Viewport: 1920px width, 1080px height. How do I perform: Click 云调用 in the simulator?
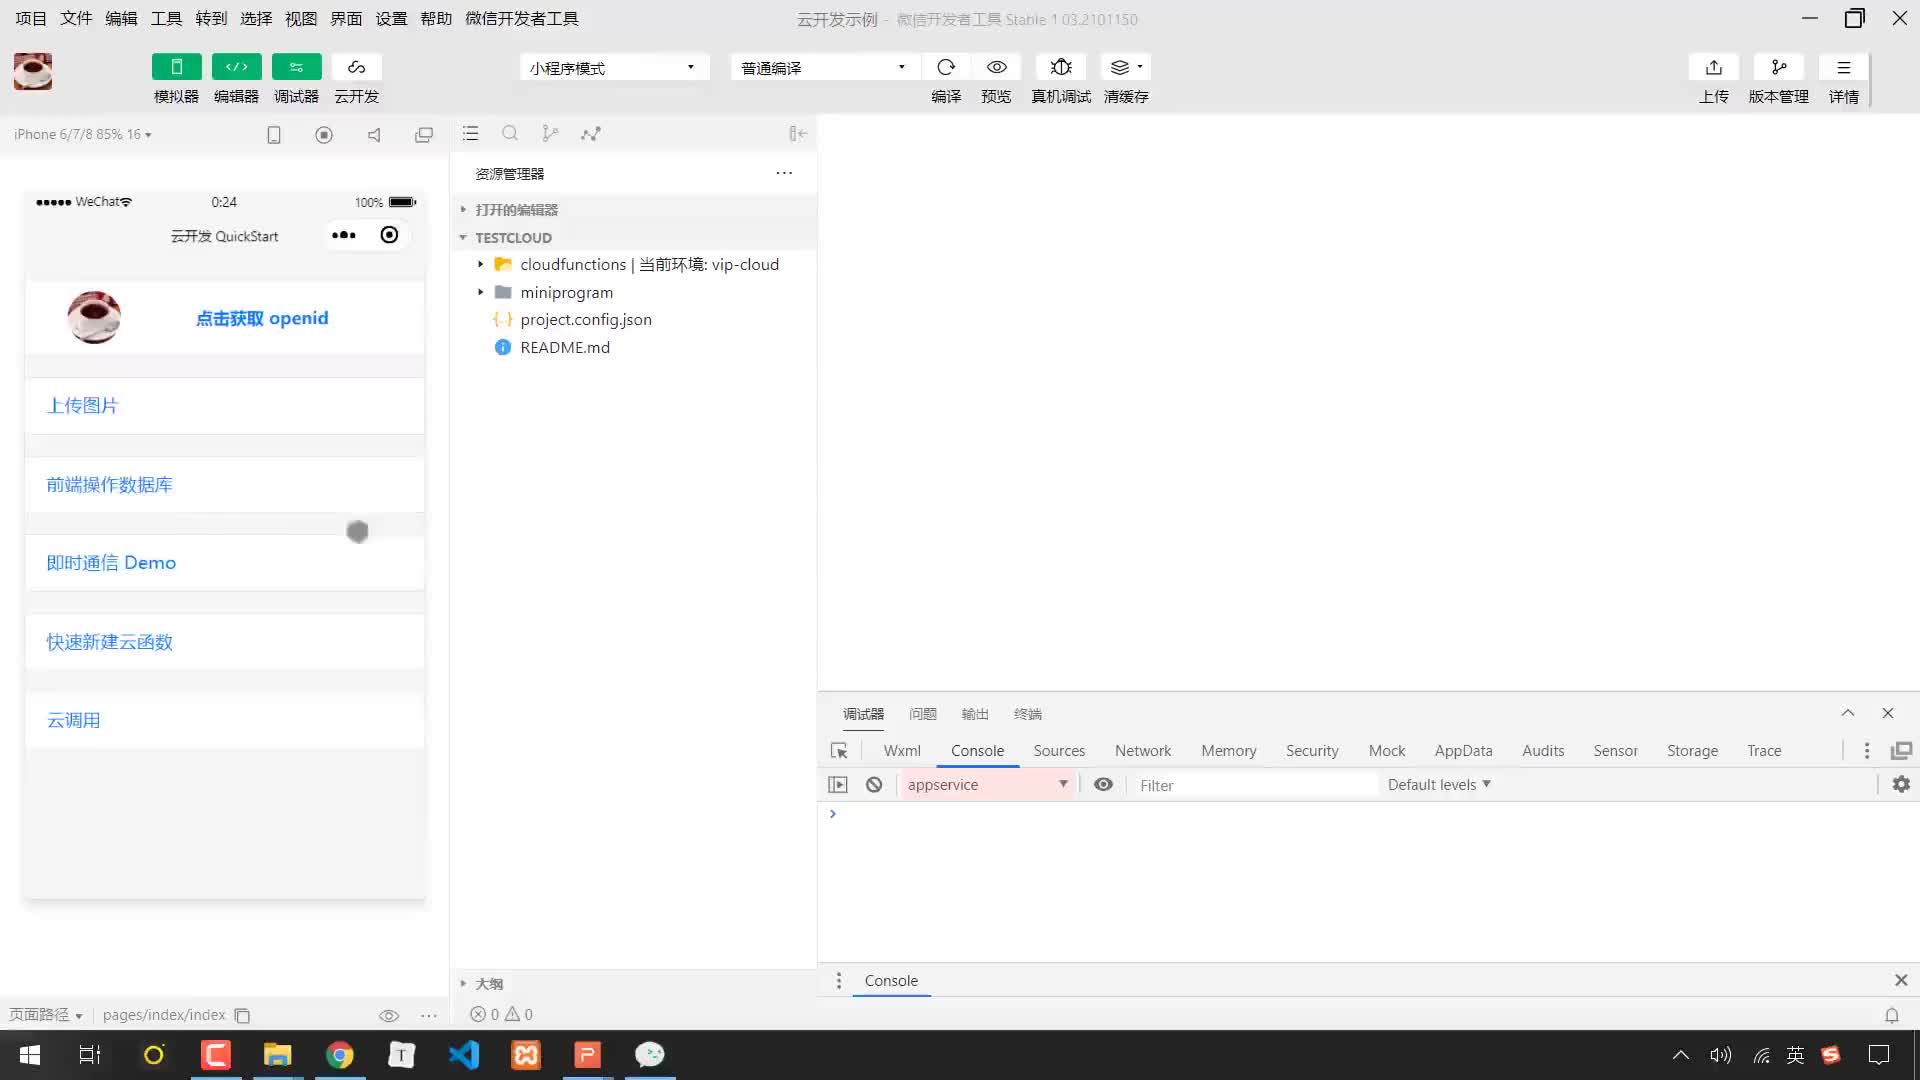pos(225,720)
